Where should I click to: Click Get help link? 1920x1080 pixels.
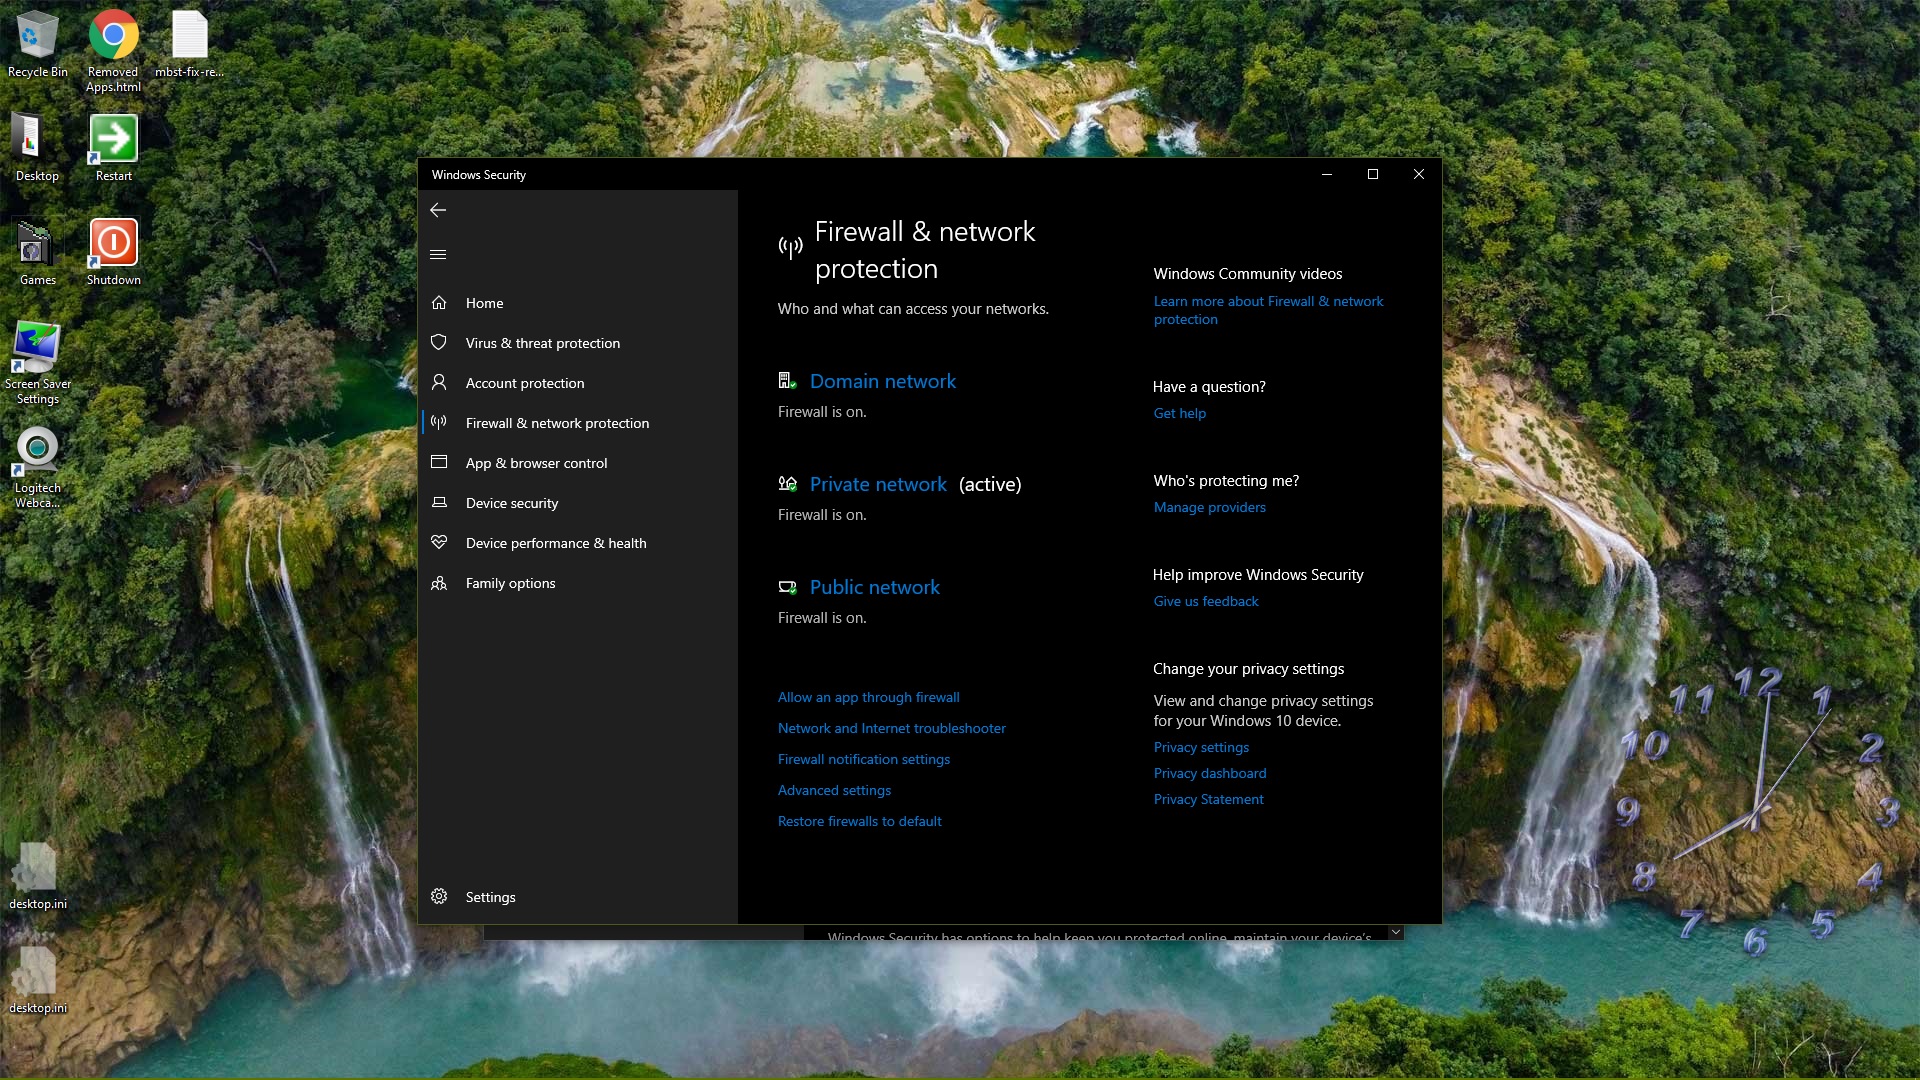(x=1179, y=413)
